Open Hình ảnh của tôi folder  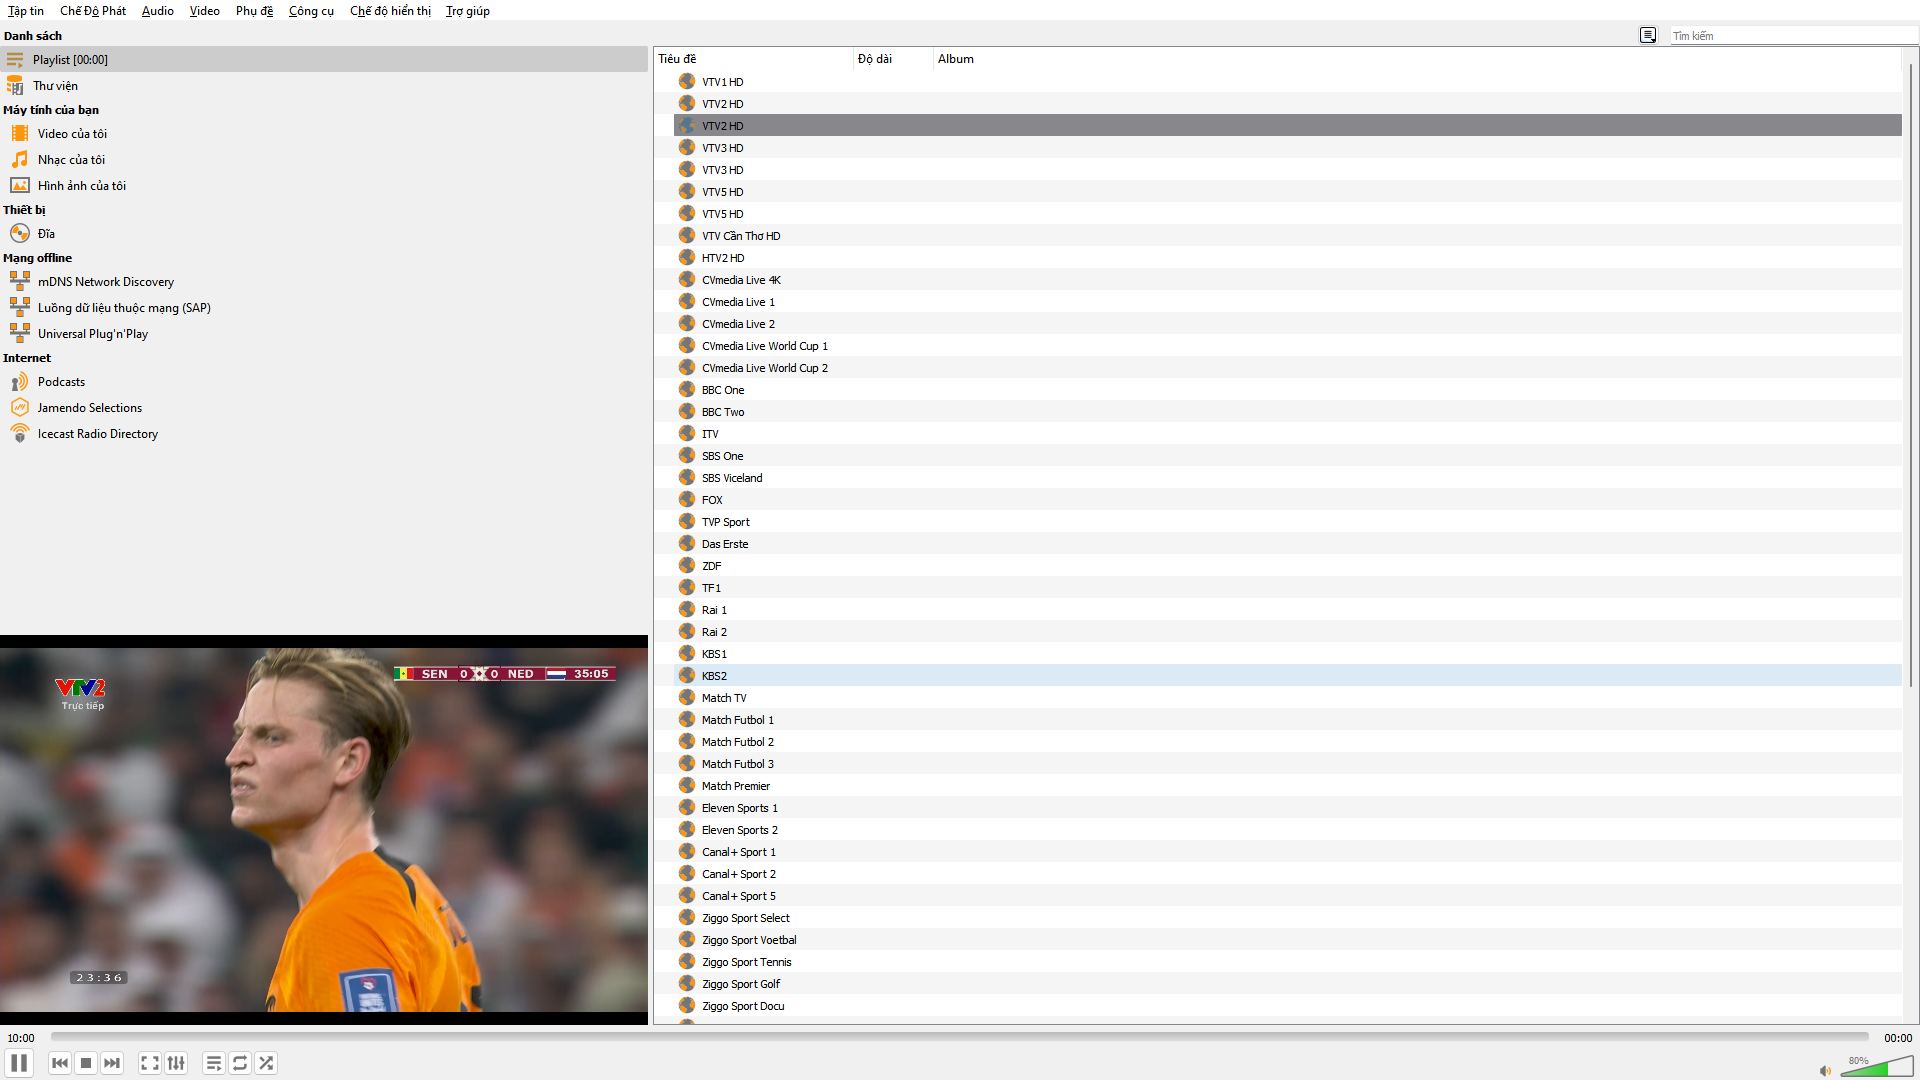click(x=324, y=186)
